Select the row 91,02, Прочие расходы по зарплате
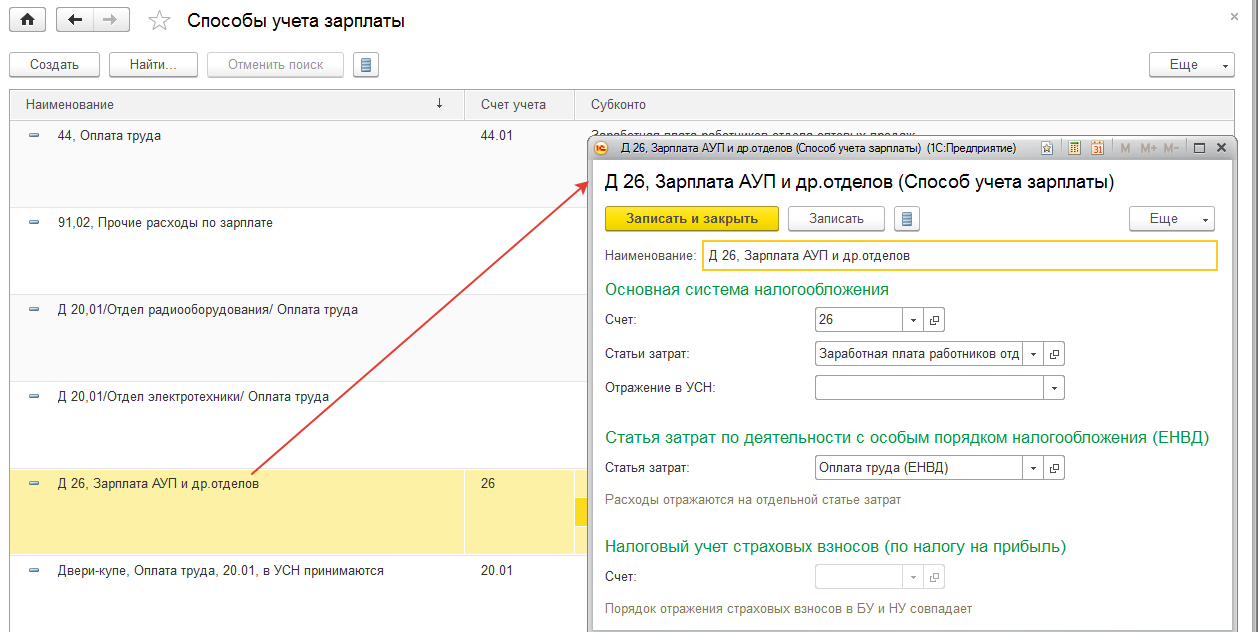1258x632 pixels. (x=165, y=223)
